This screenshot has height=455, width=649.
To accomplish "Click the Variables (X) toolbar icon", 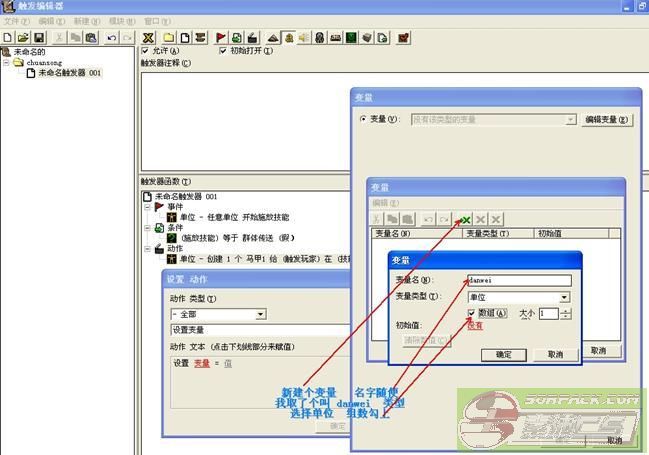I will click(148, 37).
